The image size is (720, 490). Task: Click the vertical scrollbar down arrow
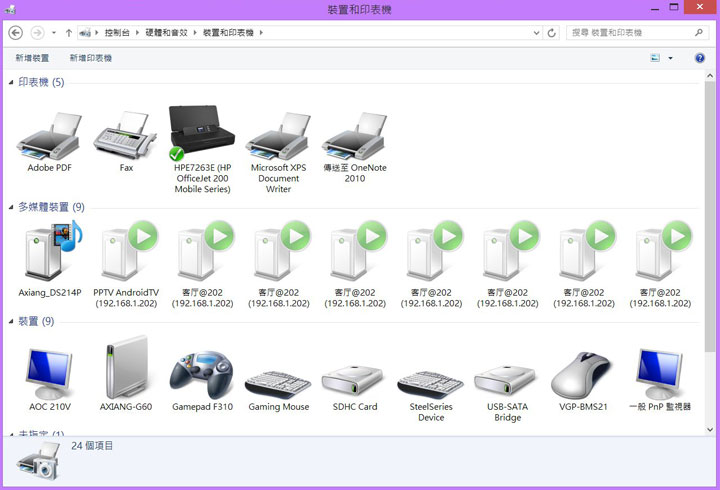(710, 430)
